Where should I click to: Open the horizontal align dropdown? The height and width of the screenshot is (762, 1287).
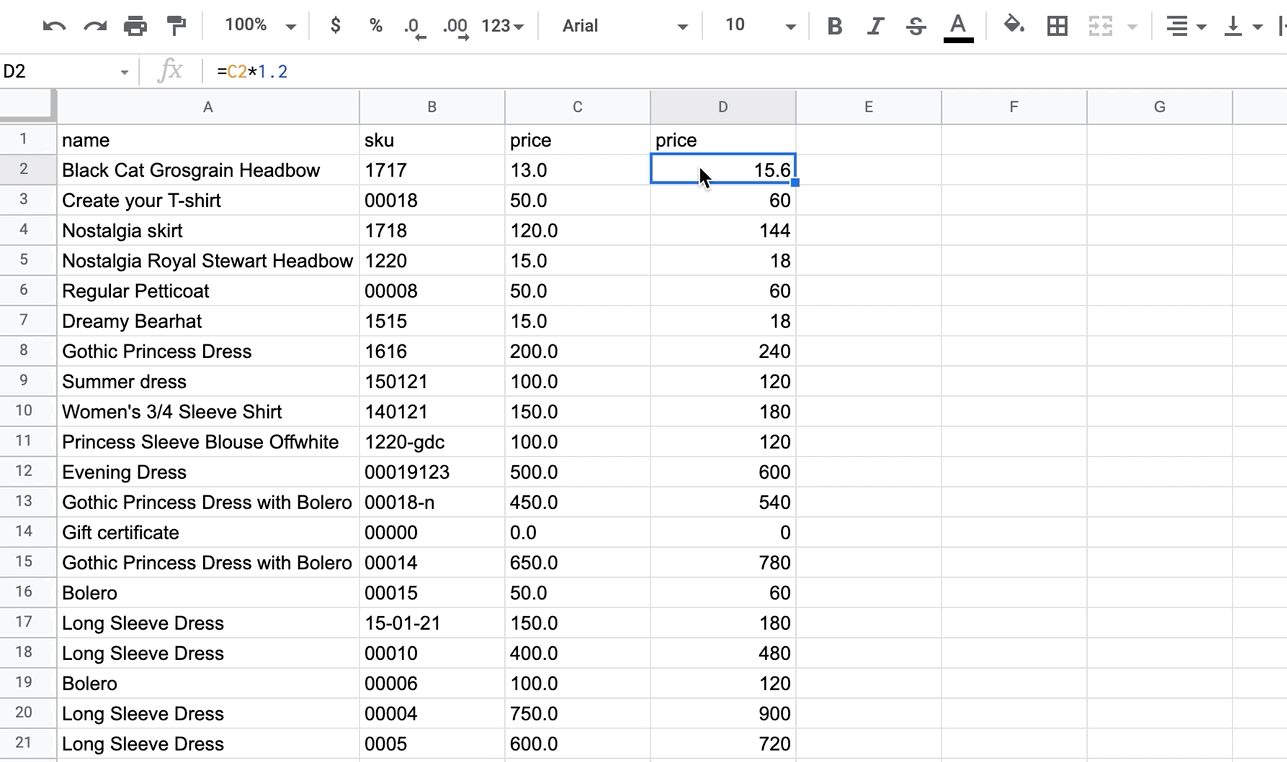point(1187,26)
